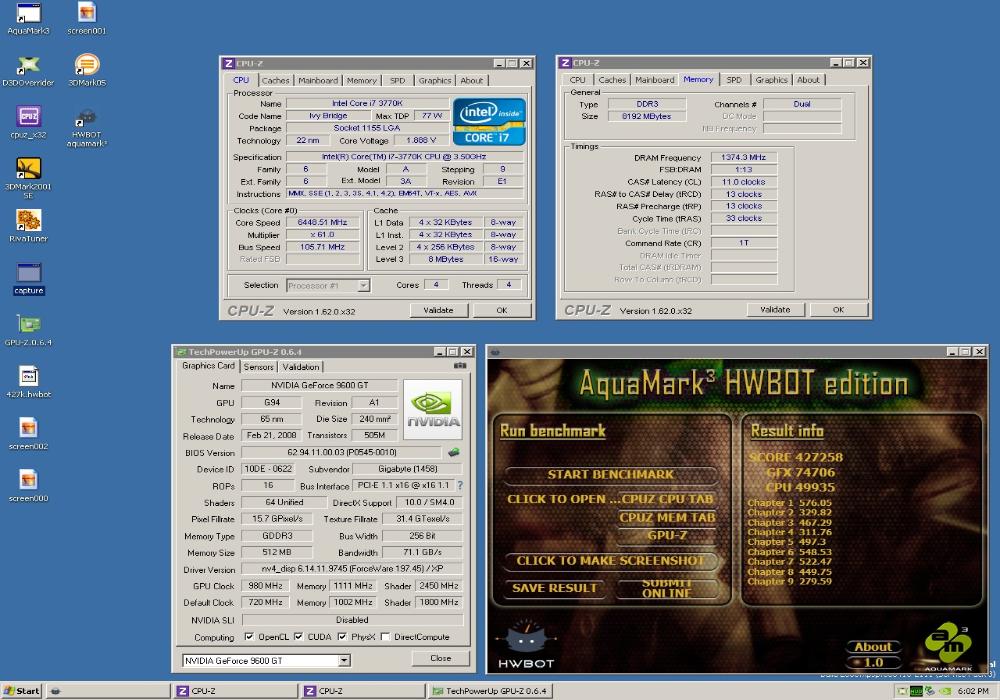
Task: Click SUBMIT ONLINE in AquaMark
Action: tap(666, 588)
